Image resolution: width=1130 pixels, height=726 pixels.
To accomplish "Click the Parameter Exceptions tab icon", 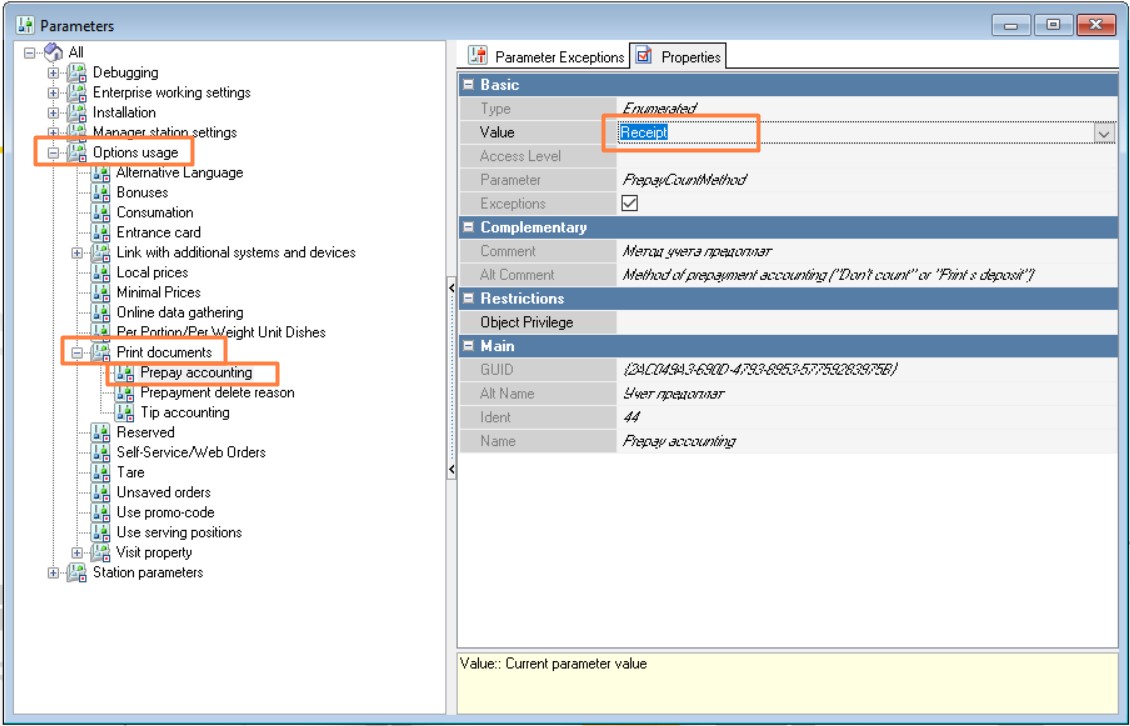I will (x=479, y=57).
